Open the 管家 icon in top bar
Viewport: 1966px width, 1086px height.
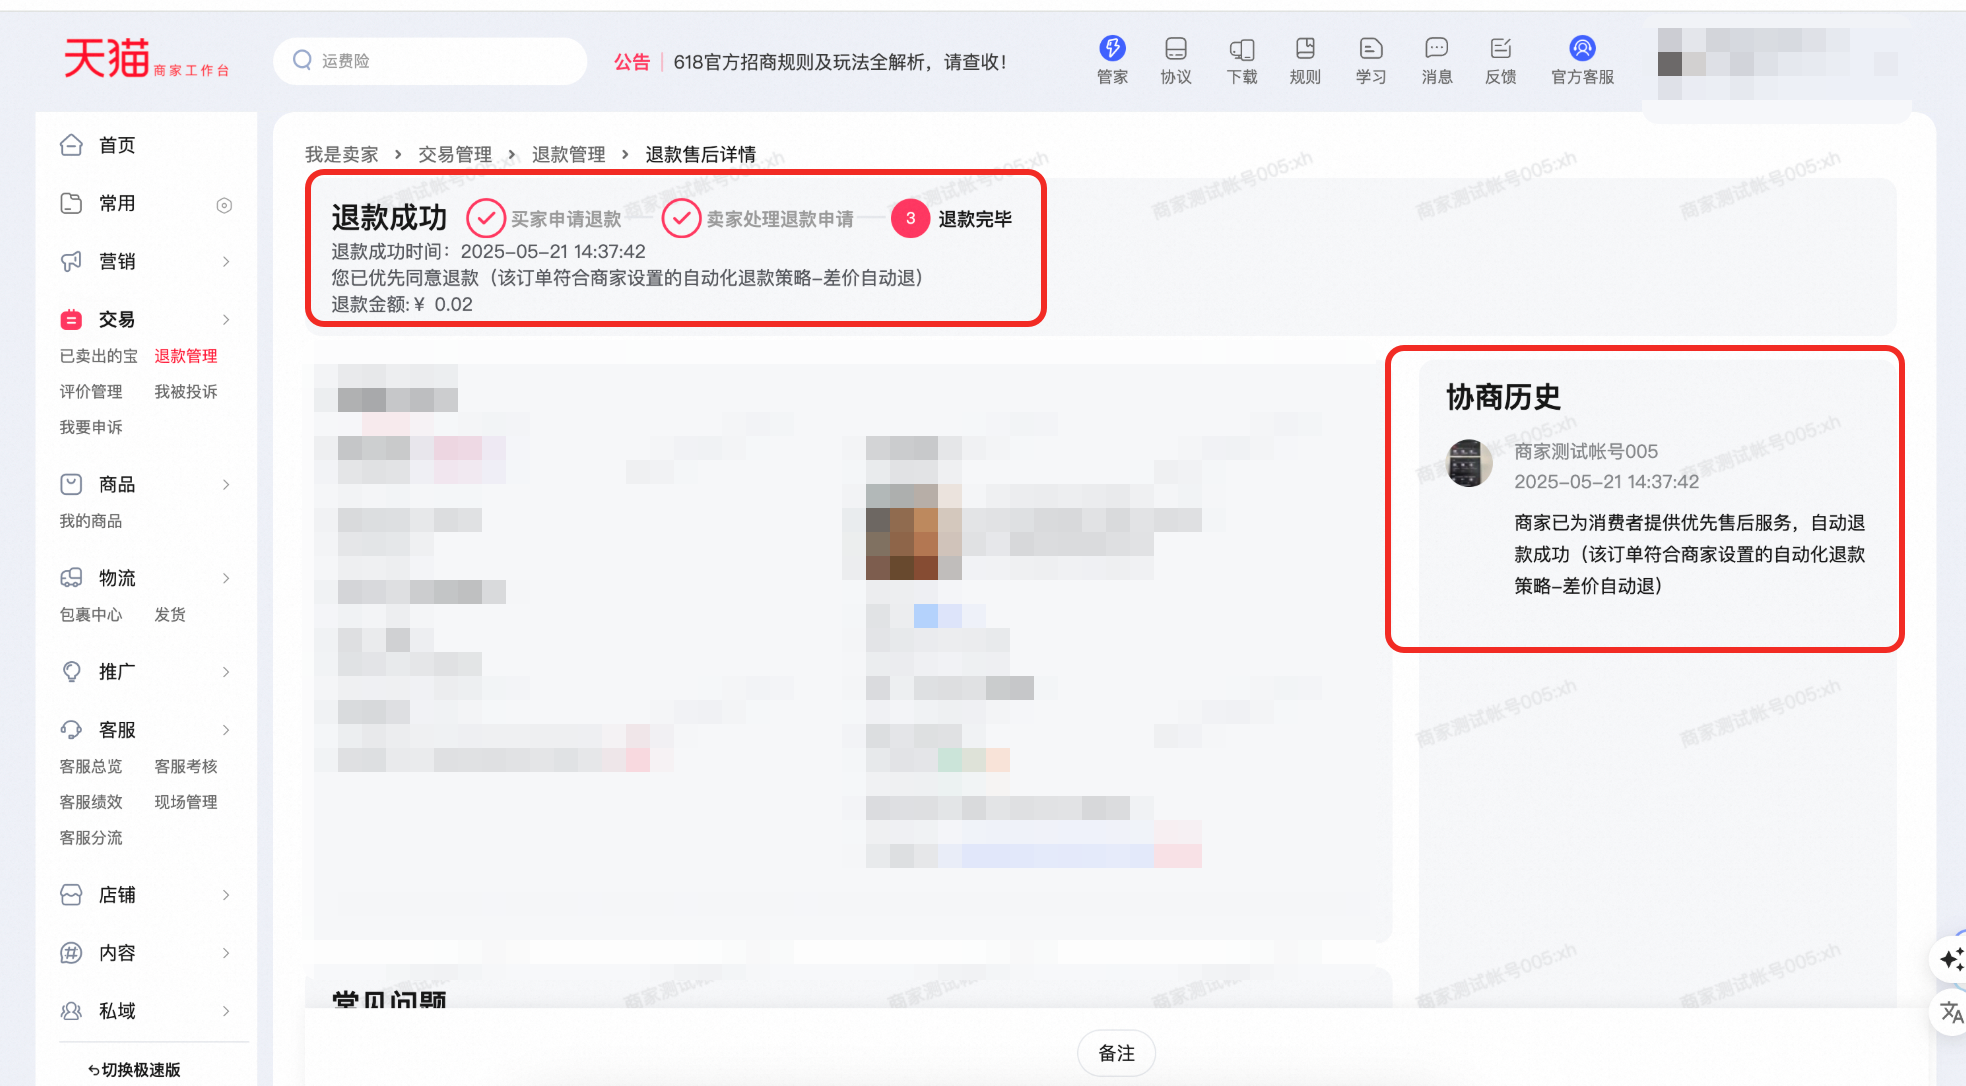tap(1111, 60)
